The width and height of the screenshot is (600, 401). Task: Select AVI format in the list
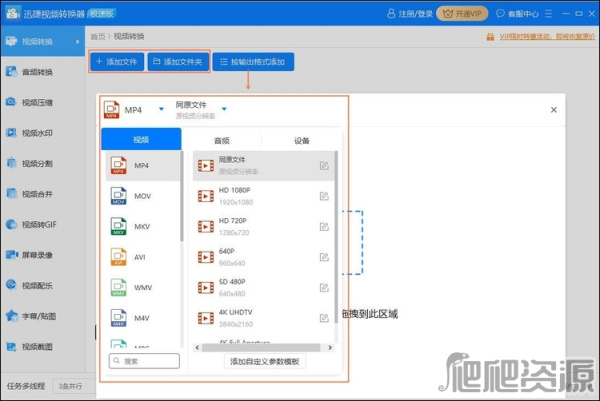[x=142, y=257]
